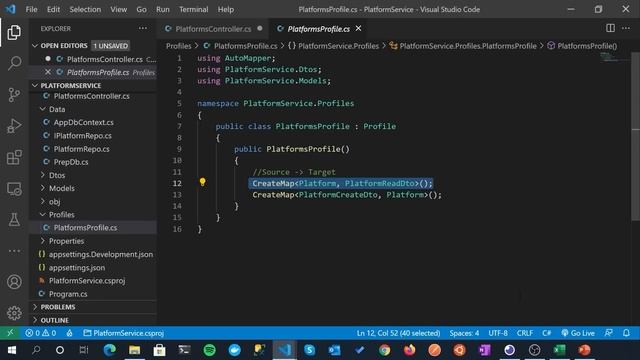The width and height of the screenshot is (640, 360).
Task: Click the flame icon in status bar
Action: (69, 333)
